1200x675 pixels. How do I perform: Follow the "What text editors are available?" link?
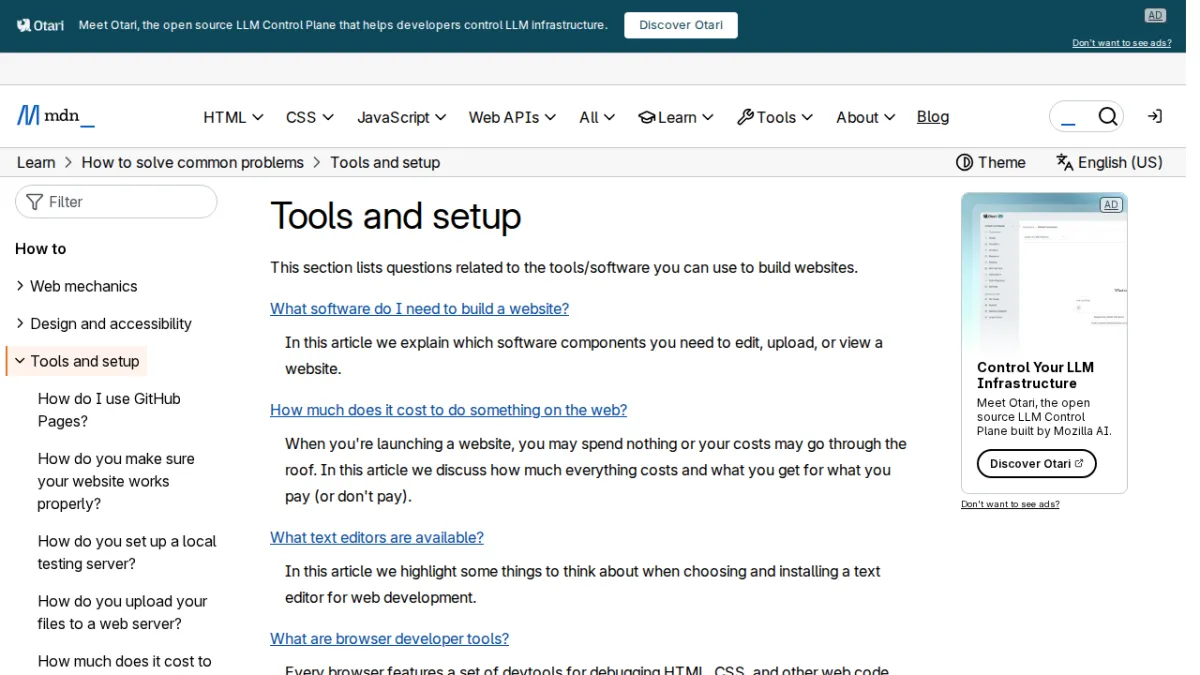(x=377, y=537)
